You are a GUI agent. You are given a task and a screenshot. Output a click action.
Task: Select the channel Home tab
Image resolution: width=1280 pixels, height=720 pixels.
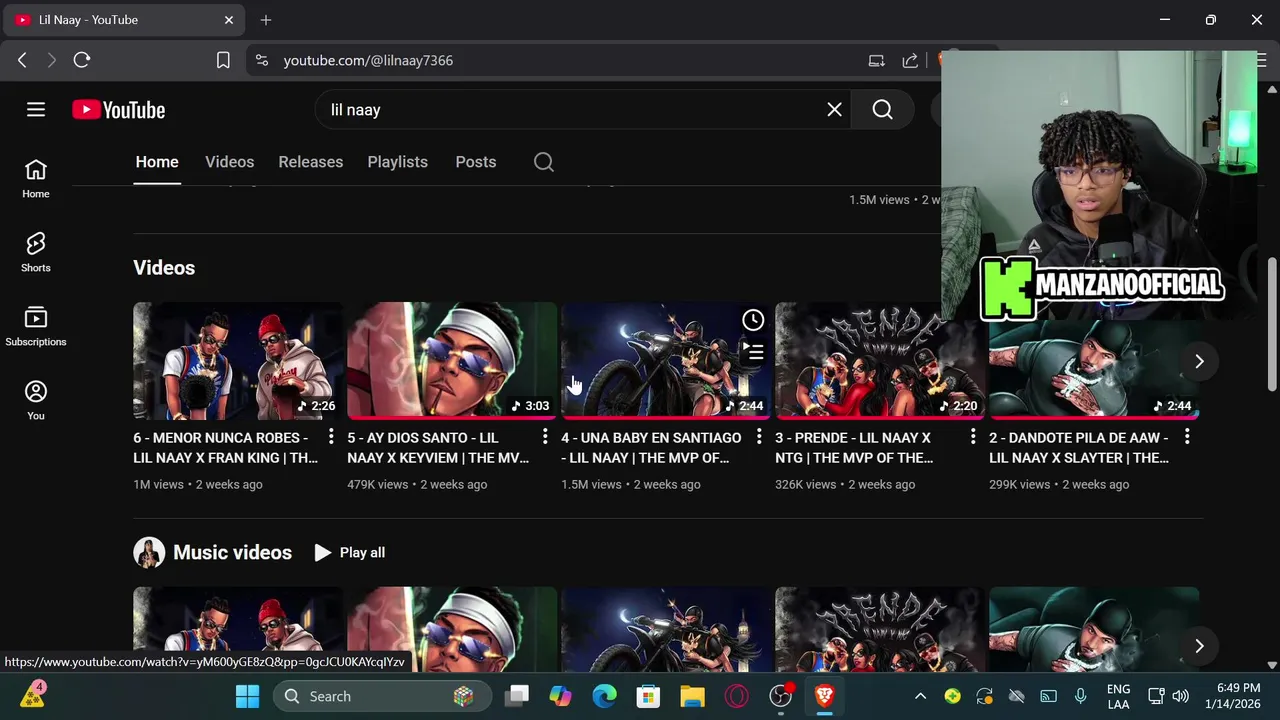pyautogui.click(x=157, y=162)
